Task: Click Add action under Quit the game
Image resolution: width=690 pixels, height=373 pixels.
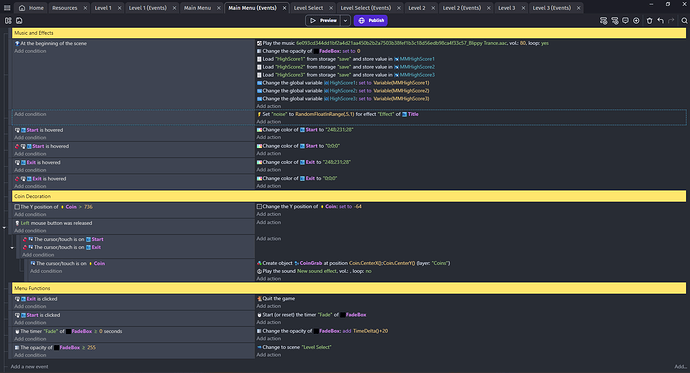Action: click(269, 306)
